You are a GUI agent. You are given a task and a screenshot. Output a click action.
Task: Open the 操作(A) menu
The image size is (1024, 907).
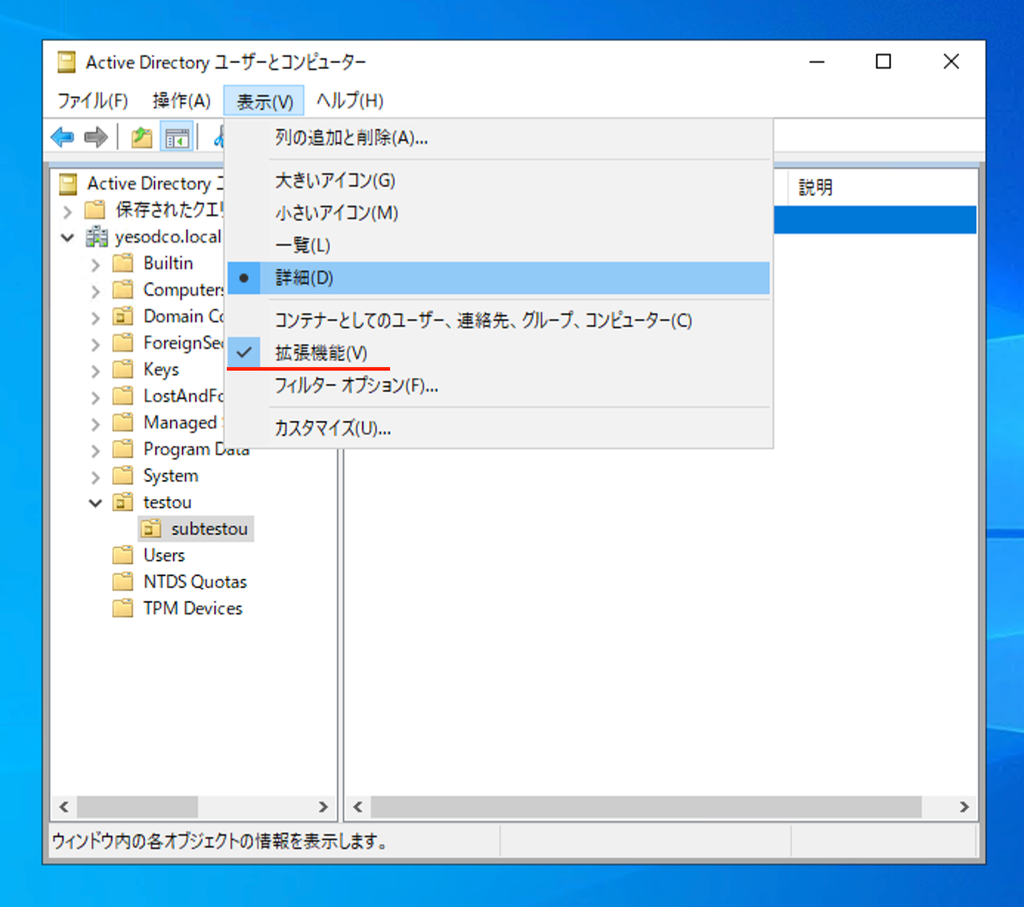click(182, 101)
